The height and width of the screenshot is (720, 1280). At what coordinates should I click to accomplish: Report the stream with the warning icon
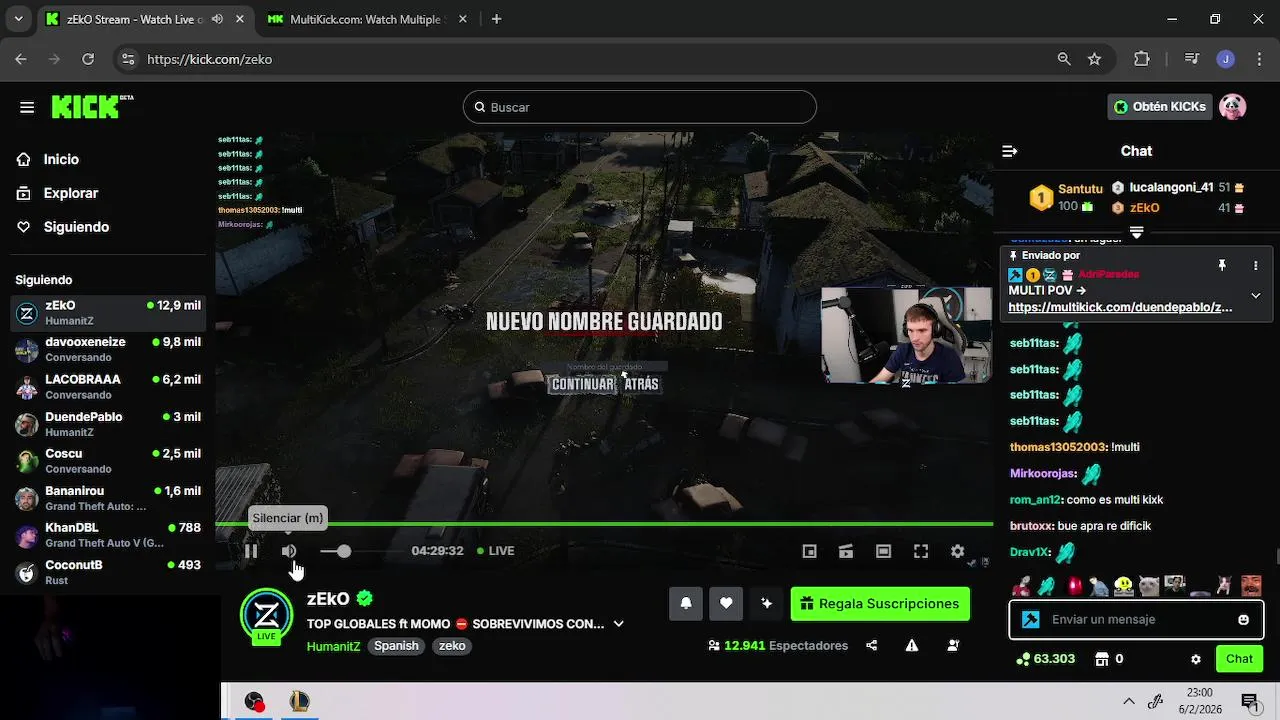[x=912, y=646]
